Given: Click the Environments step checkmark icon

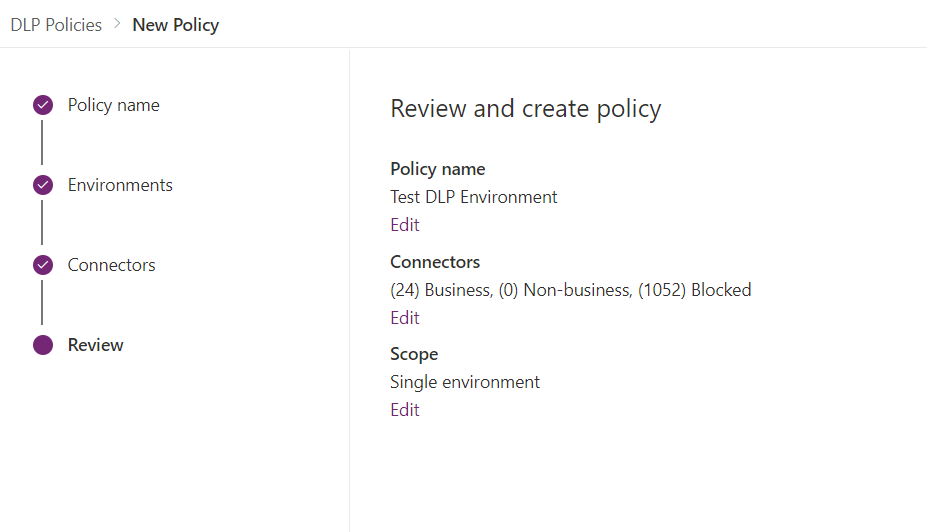Looking at the screenshot, I should point(42,185).
